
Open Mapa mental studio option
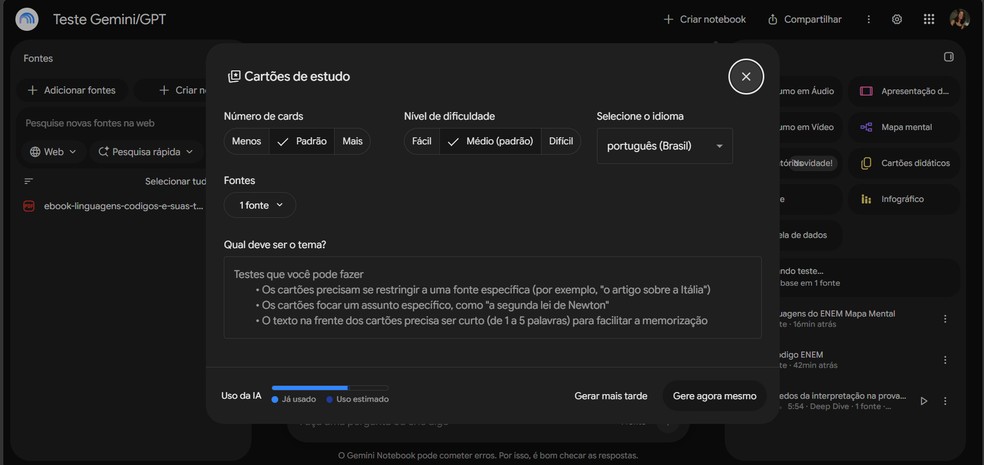coord(904,127)
